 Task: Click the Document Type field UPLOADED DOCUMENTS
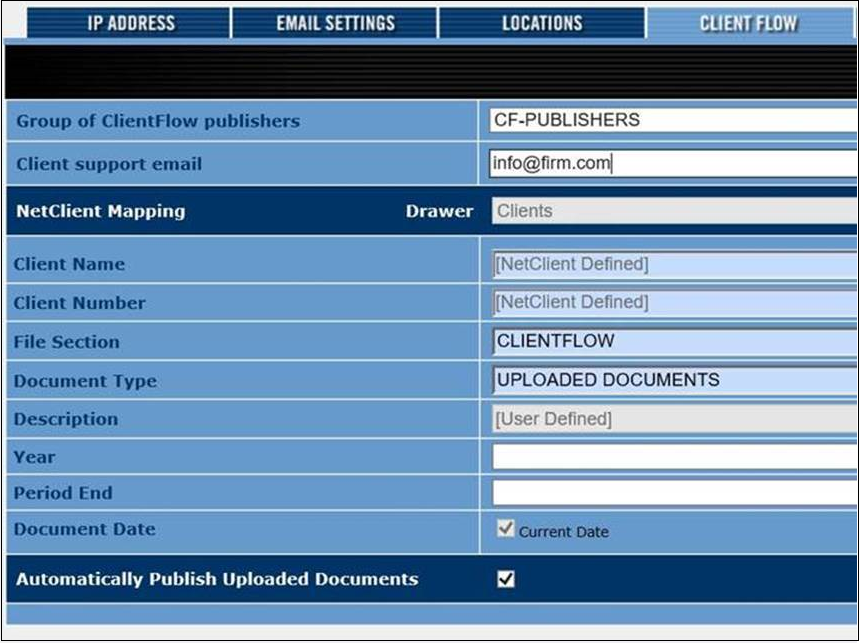pyautogui.click(x=672, y=380)
